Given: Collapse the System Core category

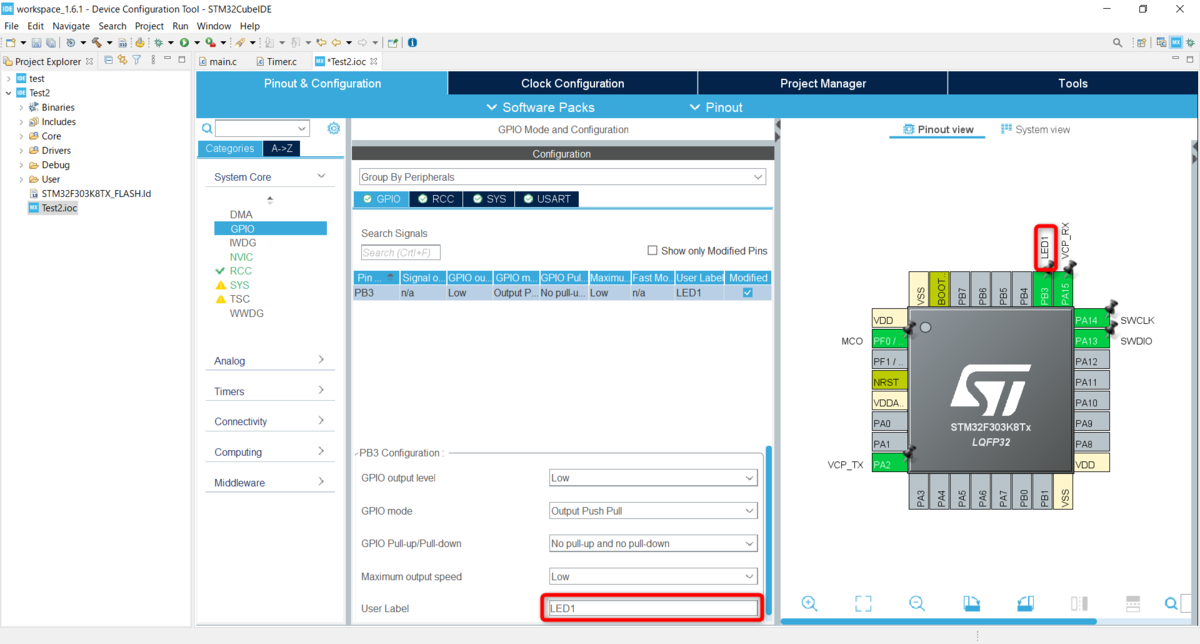Looking at the screenshot, I should pos(268,176).
